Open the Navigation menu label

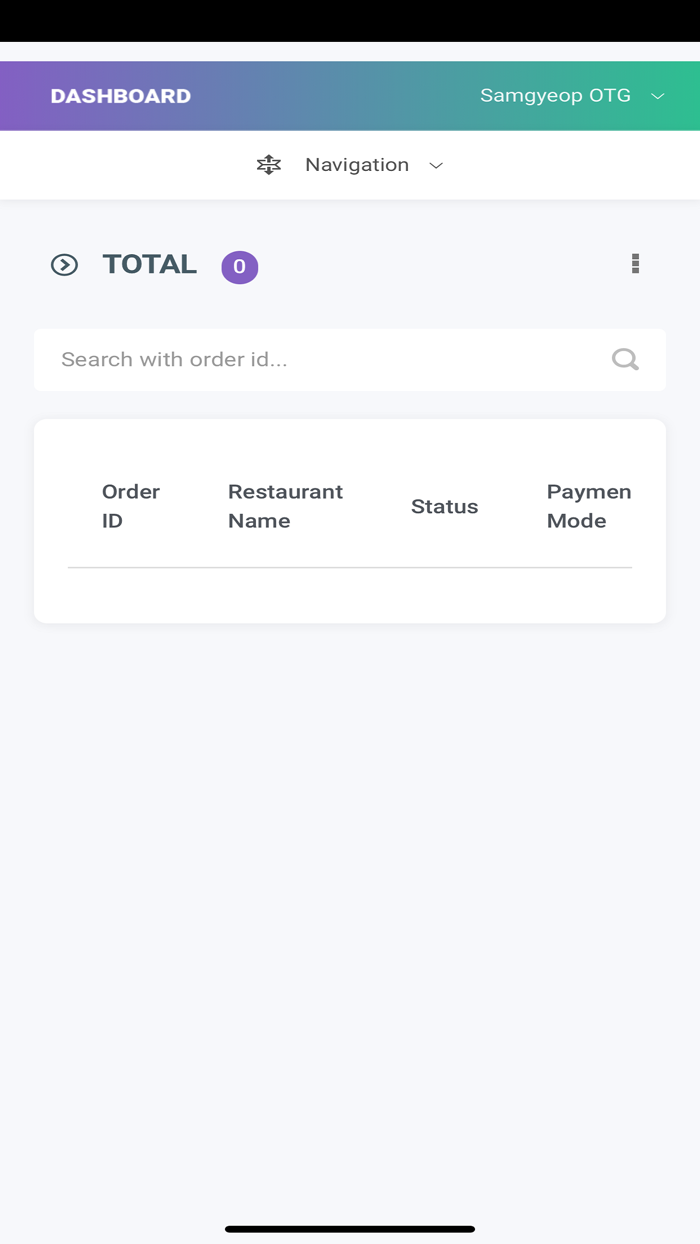click(x=357, y=165)
